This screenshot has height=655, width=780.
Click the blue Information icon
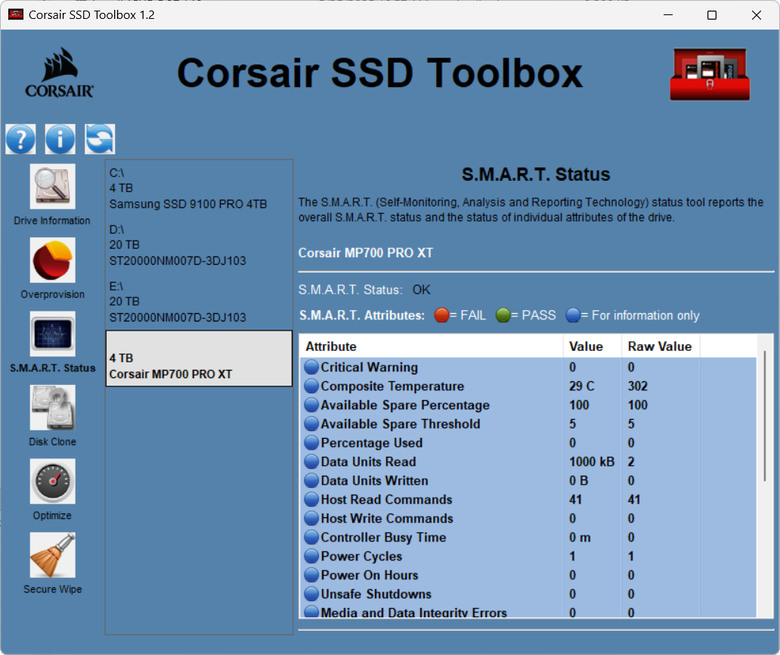(x=60, y=139)
